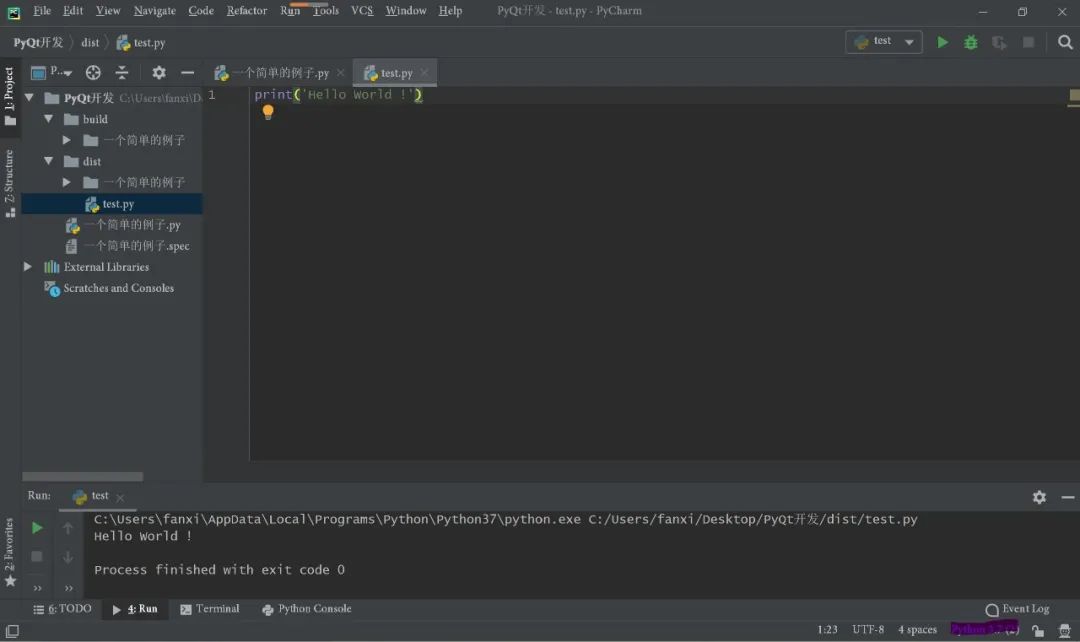1080x642 pixels.
Task: Hide the Project tool window
Action: 187,72
